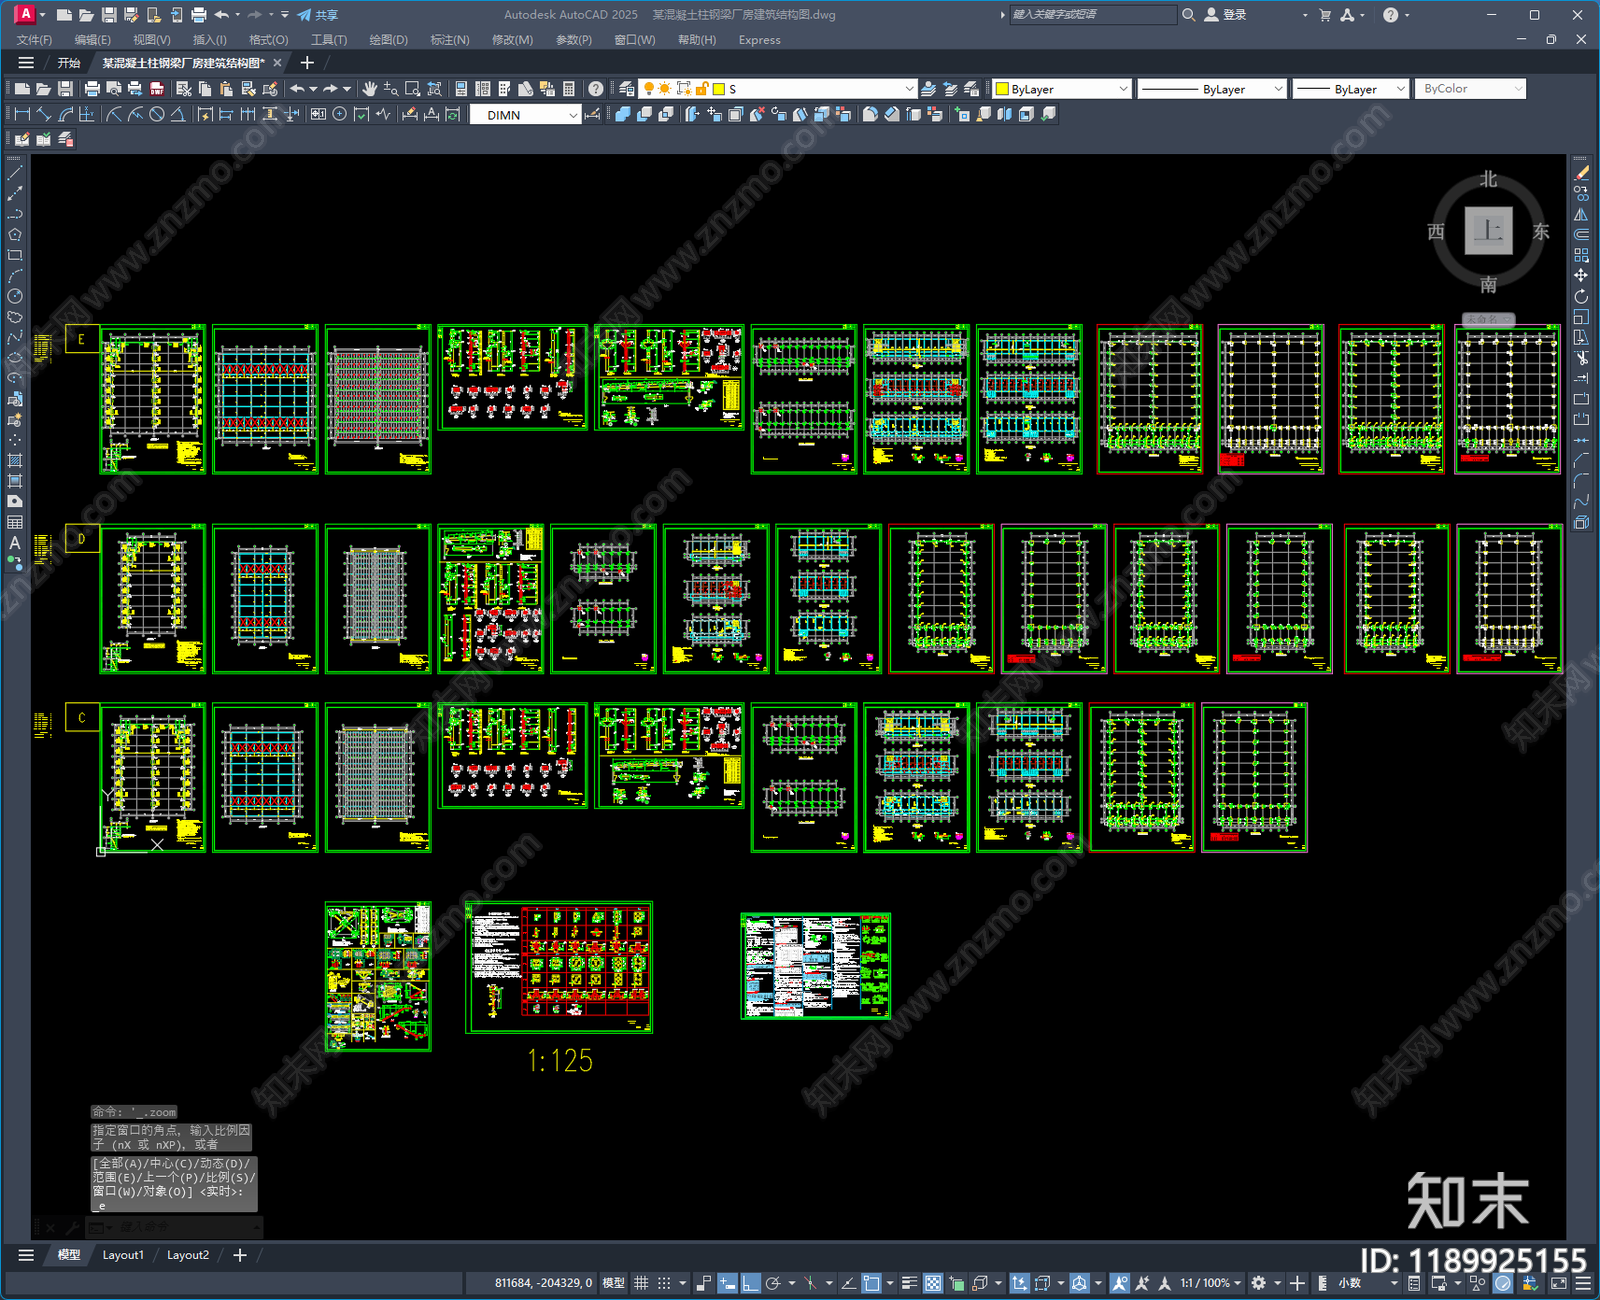
Task: Select the Linear dimension tool
Action: [22, 115]
